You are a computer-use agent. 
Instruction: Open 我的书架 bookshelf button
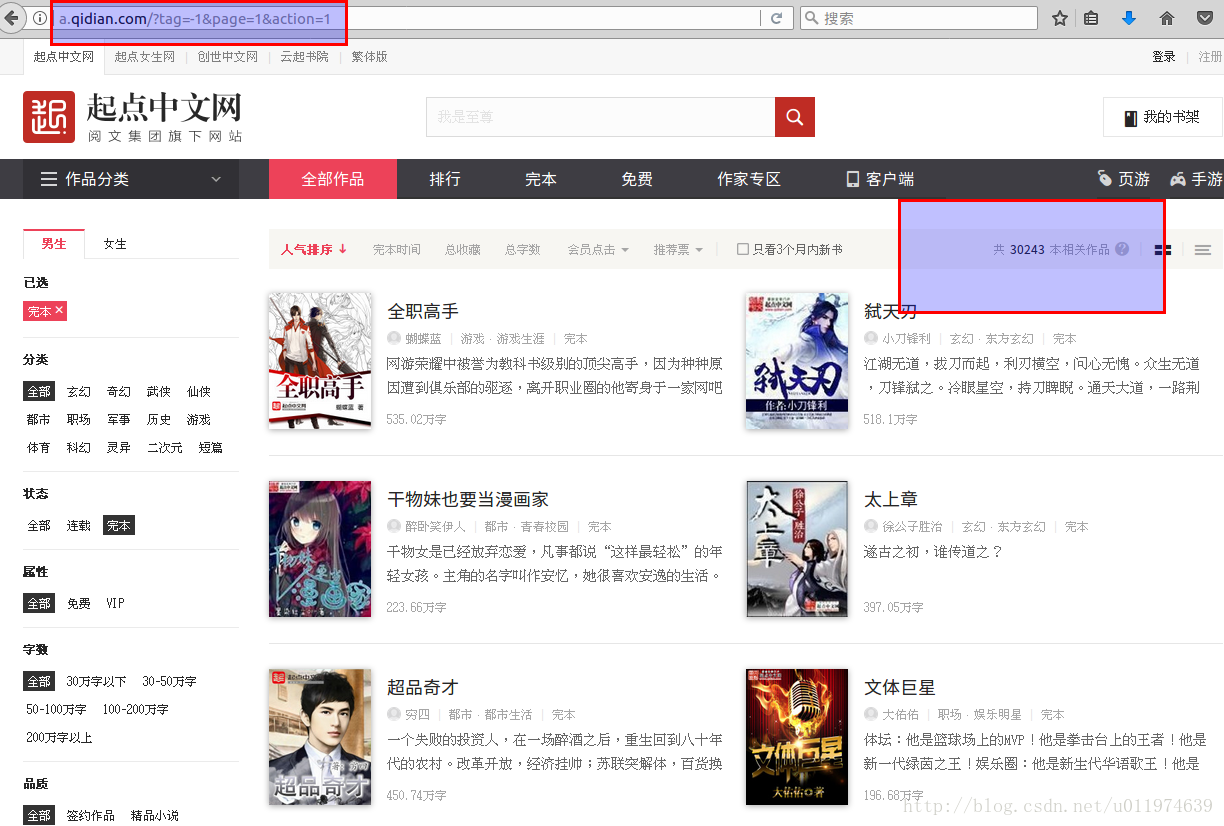[x=1161, y=117]
